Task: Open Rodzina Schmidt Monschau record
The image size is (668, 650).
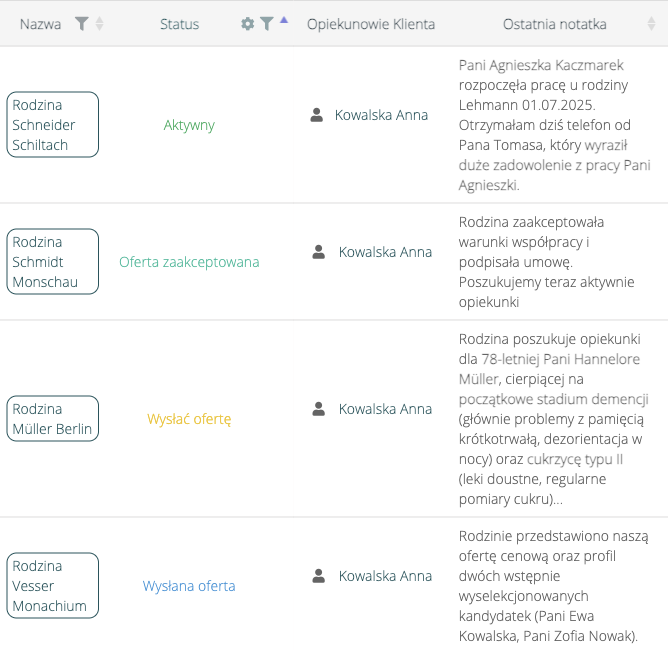Action: 53,262
